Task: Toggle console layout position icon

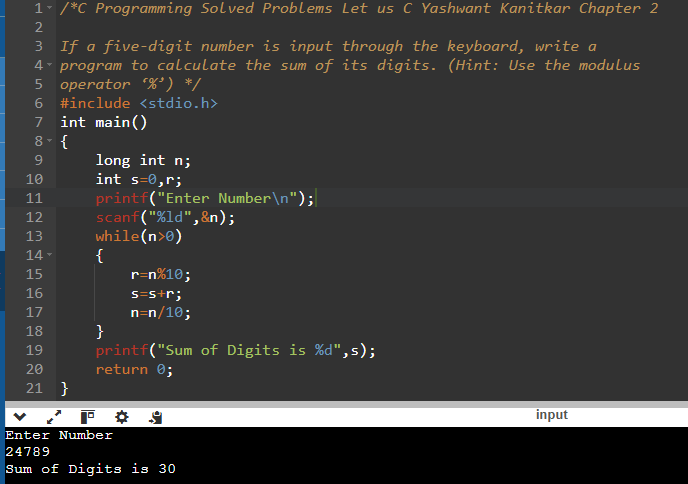Action: click(x=88, y=417)
